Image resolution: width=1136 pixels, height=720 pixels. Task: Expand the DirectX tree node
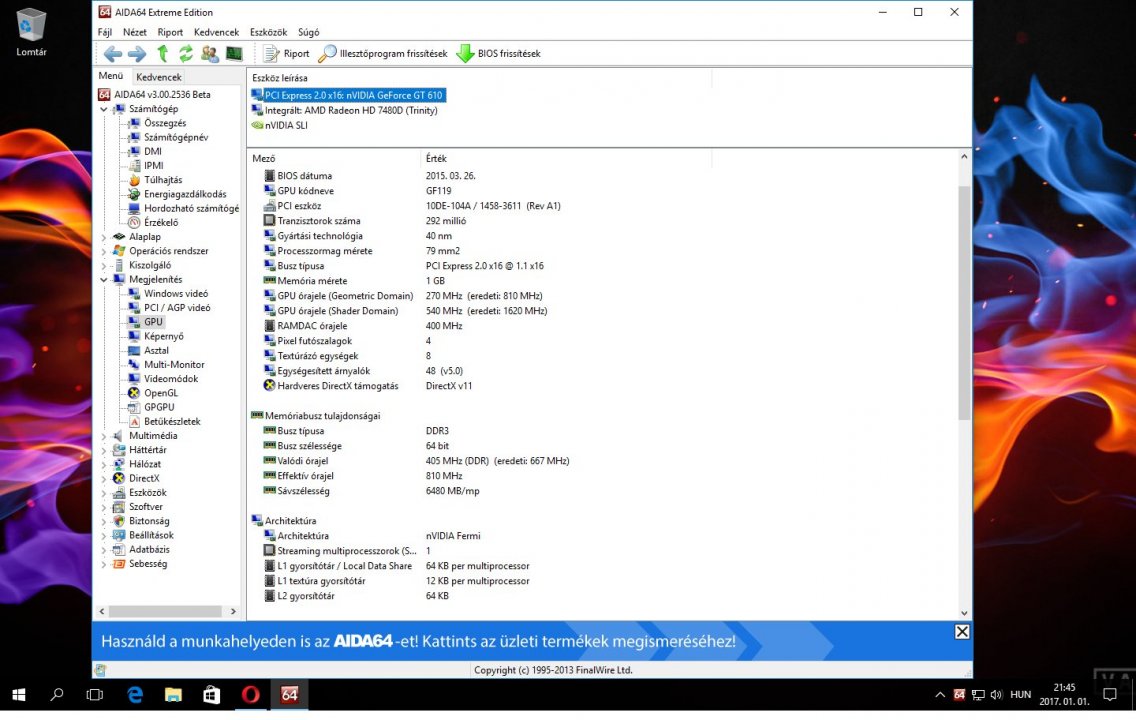104,479
